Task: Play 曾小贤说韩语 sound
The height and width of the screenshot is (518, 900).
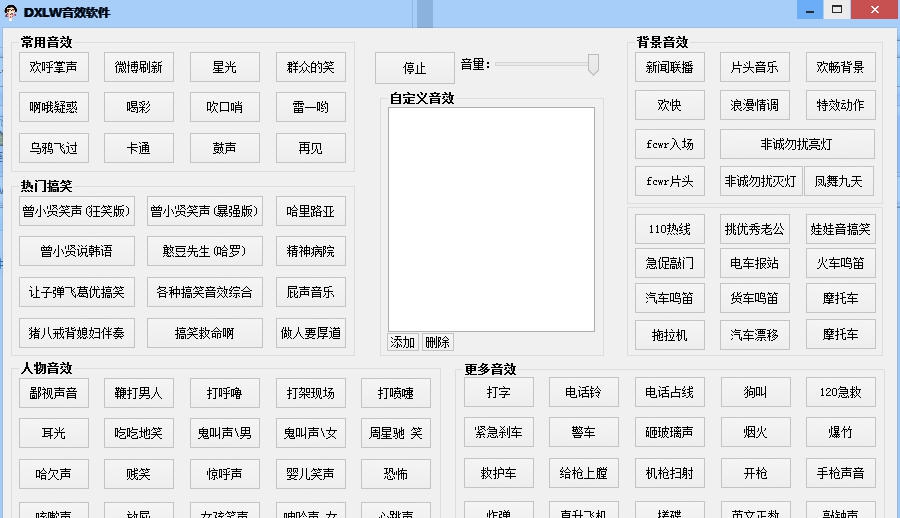Action: 76,251
